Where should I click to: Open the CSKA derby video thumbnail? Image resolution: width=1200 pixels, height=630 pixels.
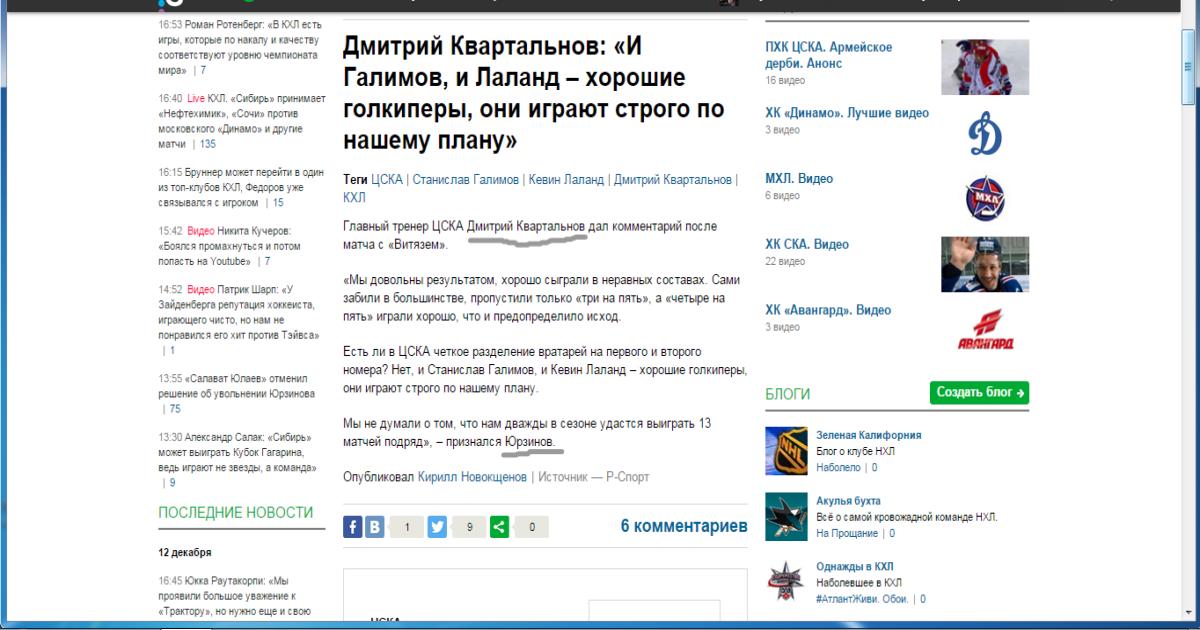(985, 67)
